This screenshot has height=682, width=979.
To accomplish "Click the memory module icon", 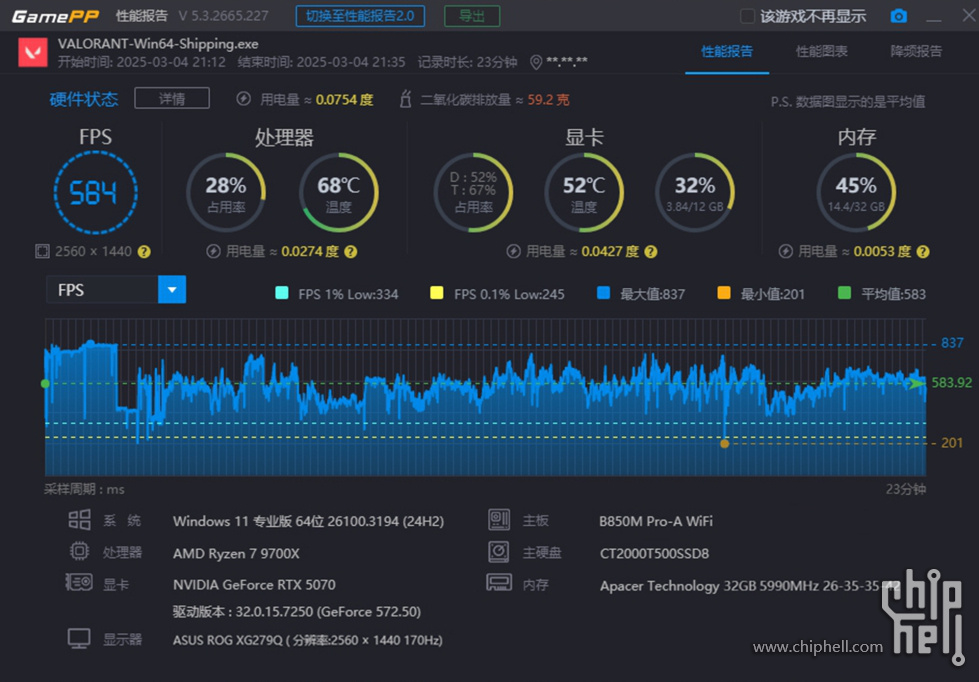I will 499,583.
